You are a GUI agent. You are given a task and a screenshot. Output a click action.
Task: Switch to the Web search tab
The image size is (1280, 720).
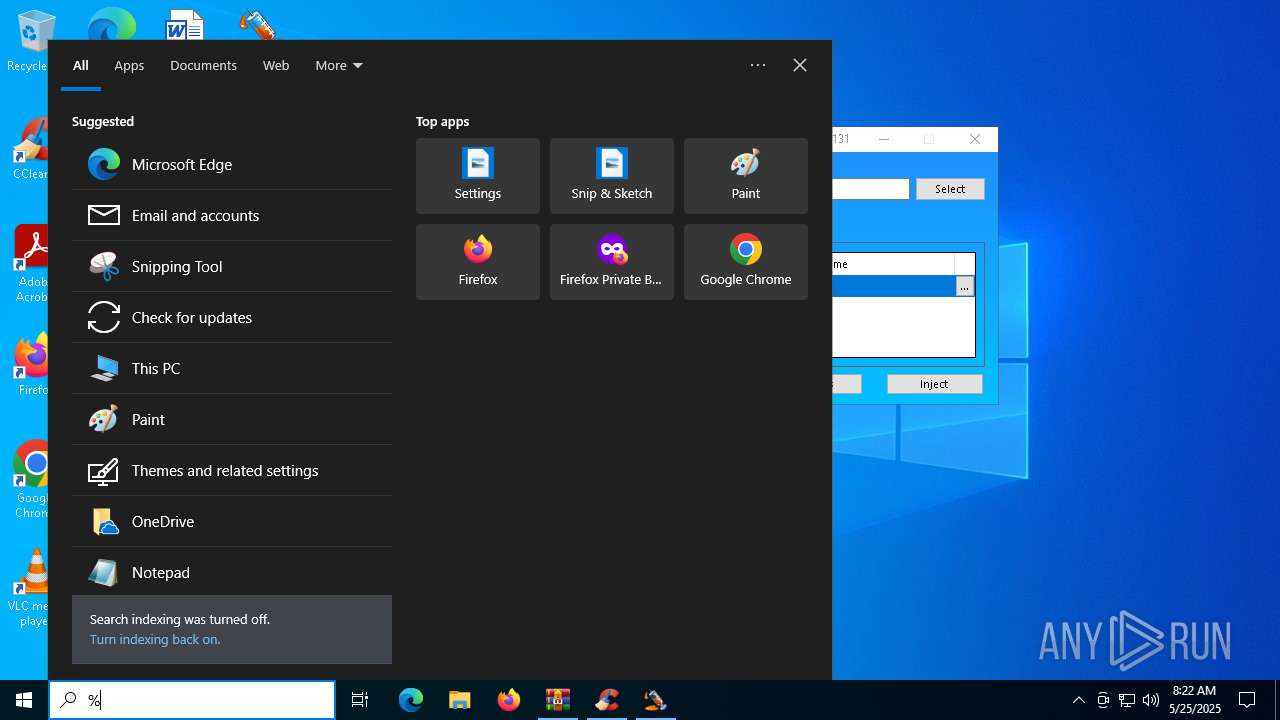[276, 65]
